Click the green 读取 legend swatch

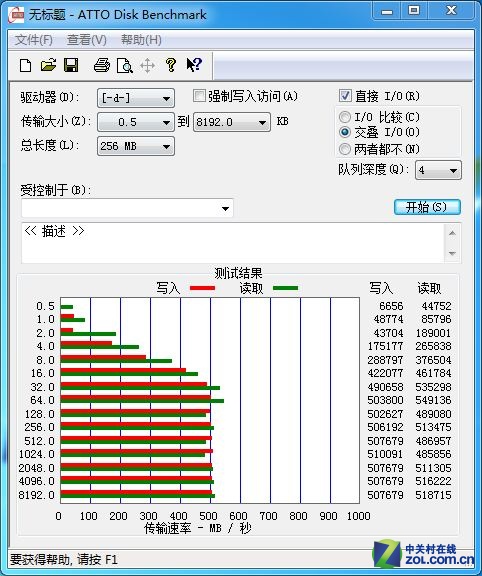pyautogui.click(x=285, y=288)
